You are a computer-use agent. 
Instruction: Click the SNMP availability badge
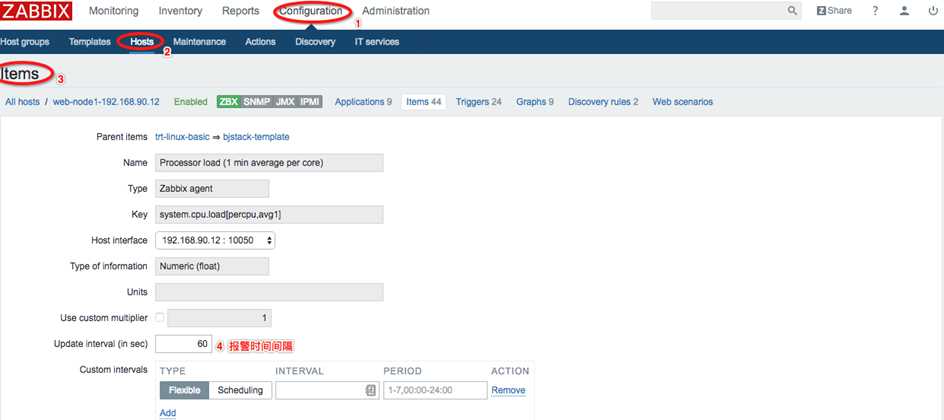point(256,102)
